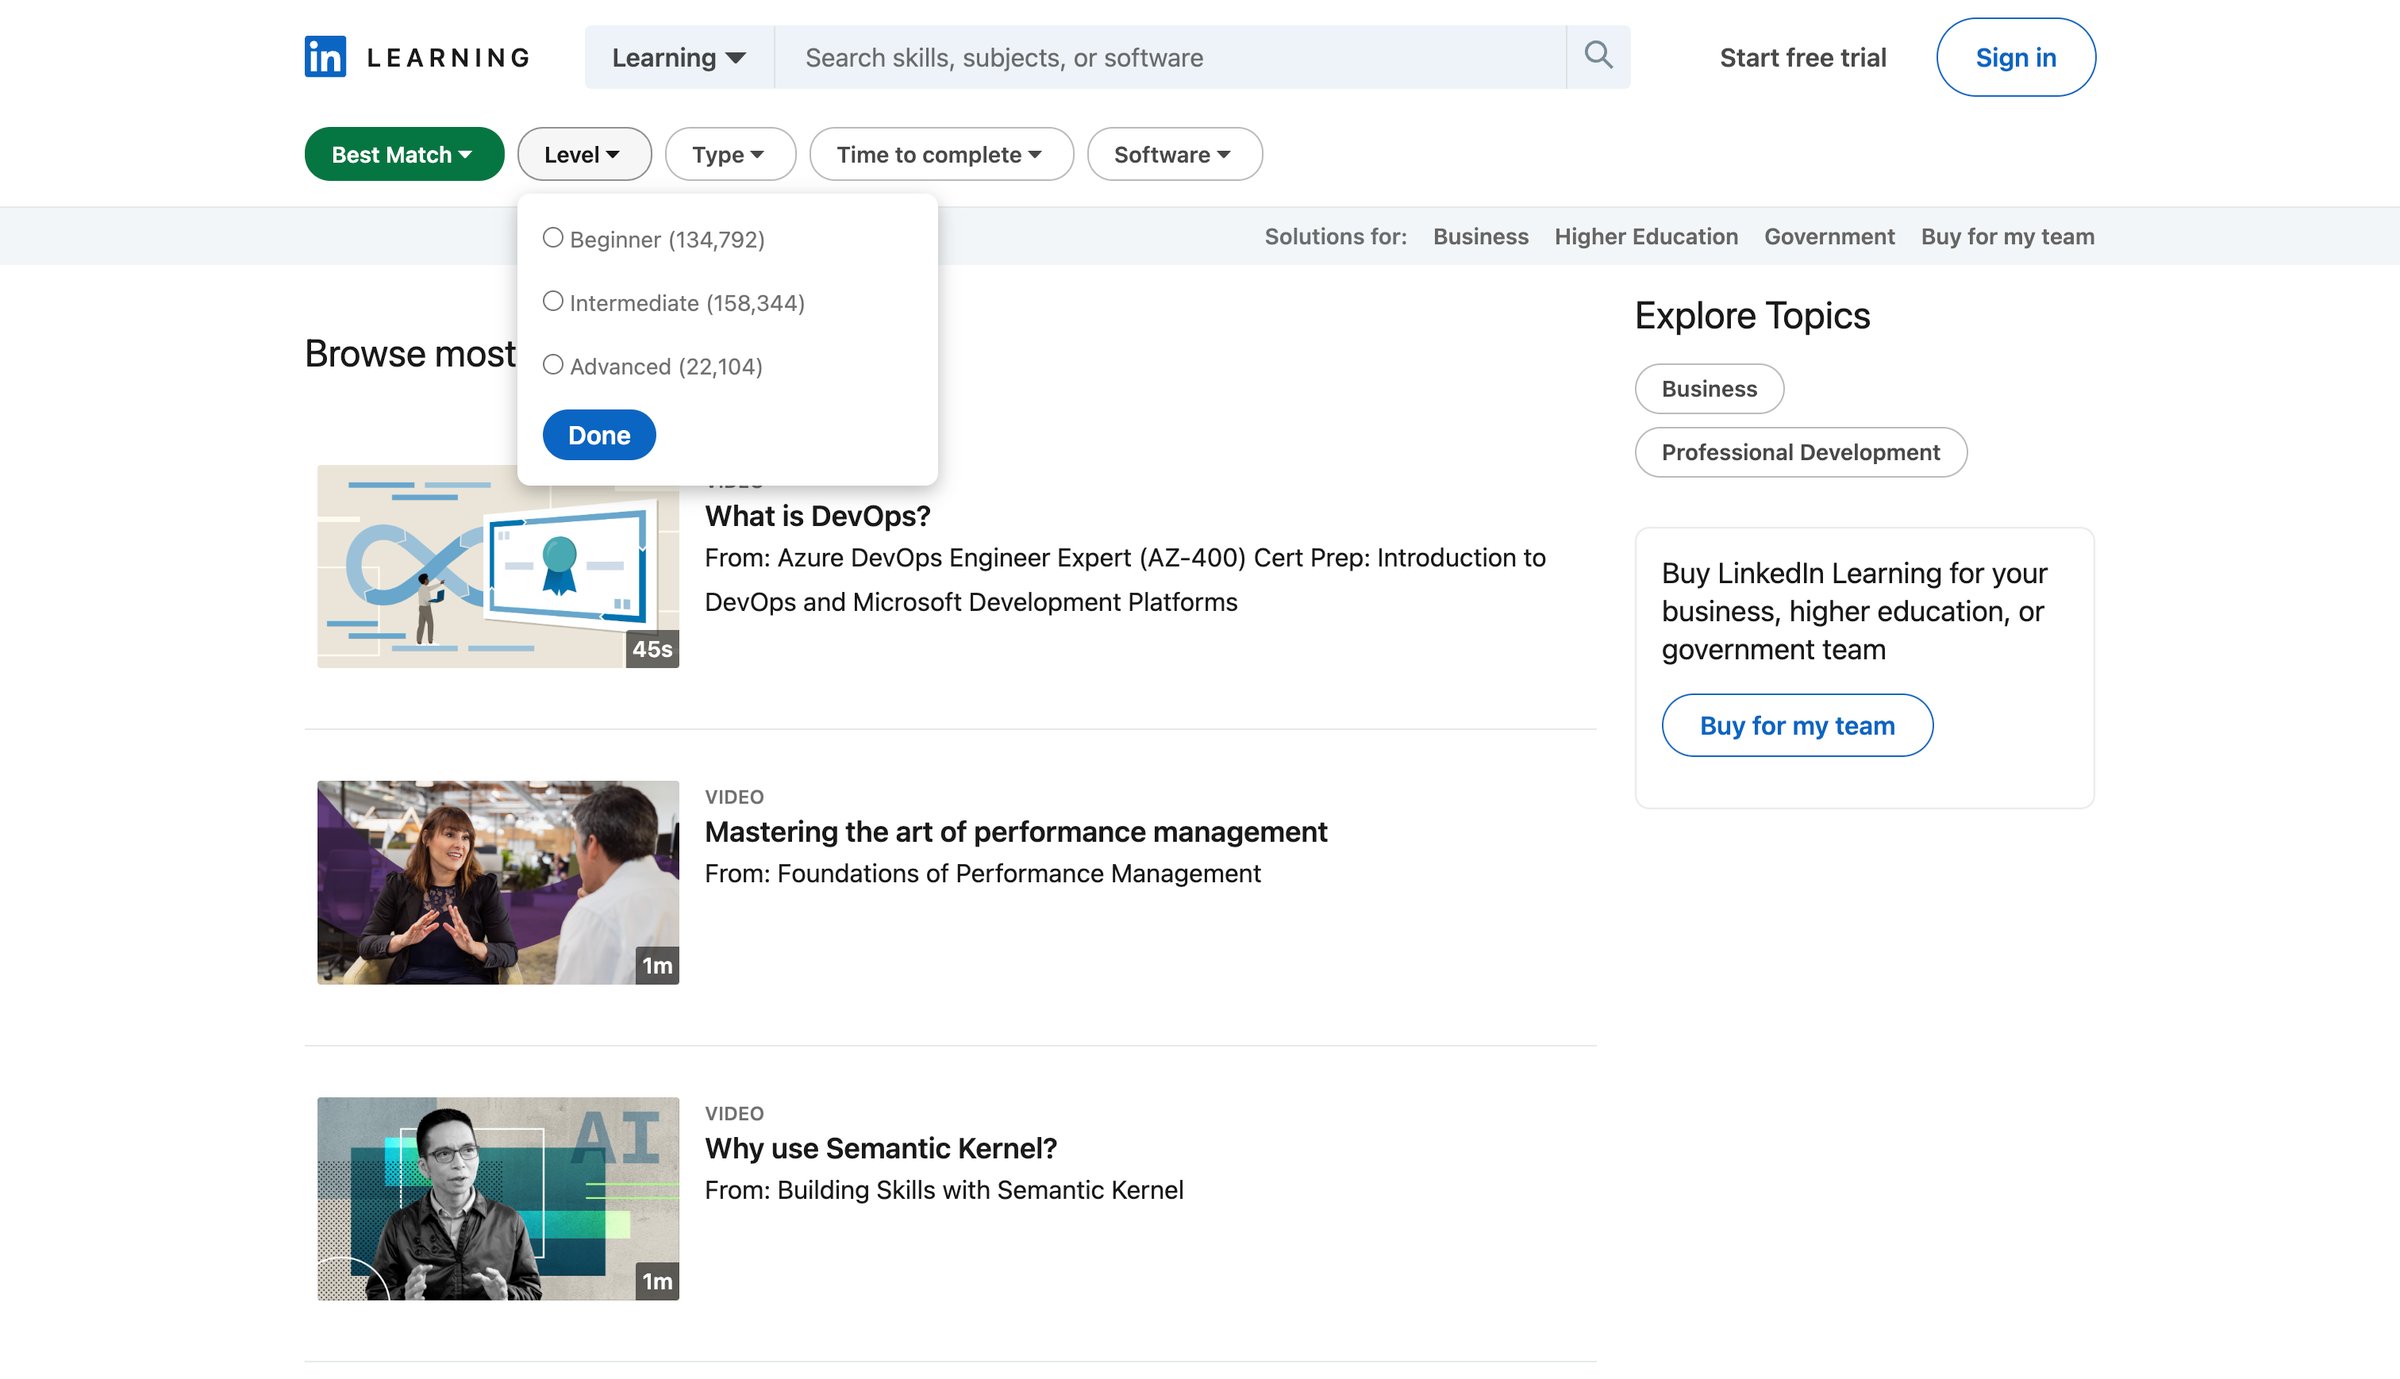Open Mastering the art of performance management
This screenshot has height=1379, width=2400.
[1015, 831]
